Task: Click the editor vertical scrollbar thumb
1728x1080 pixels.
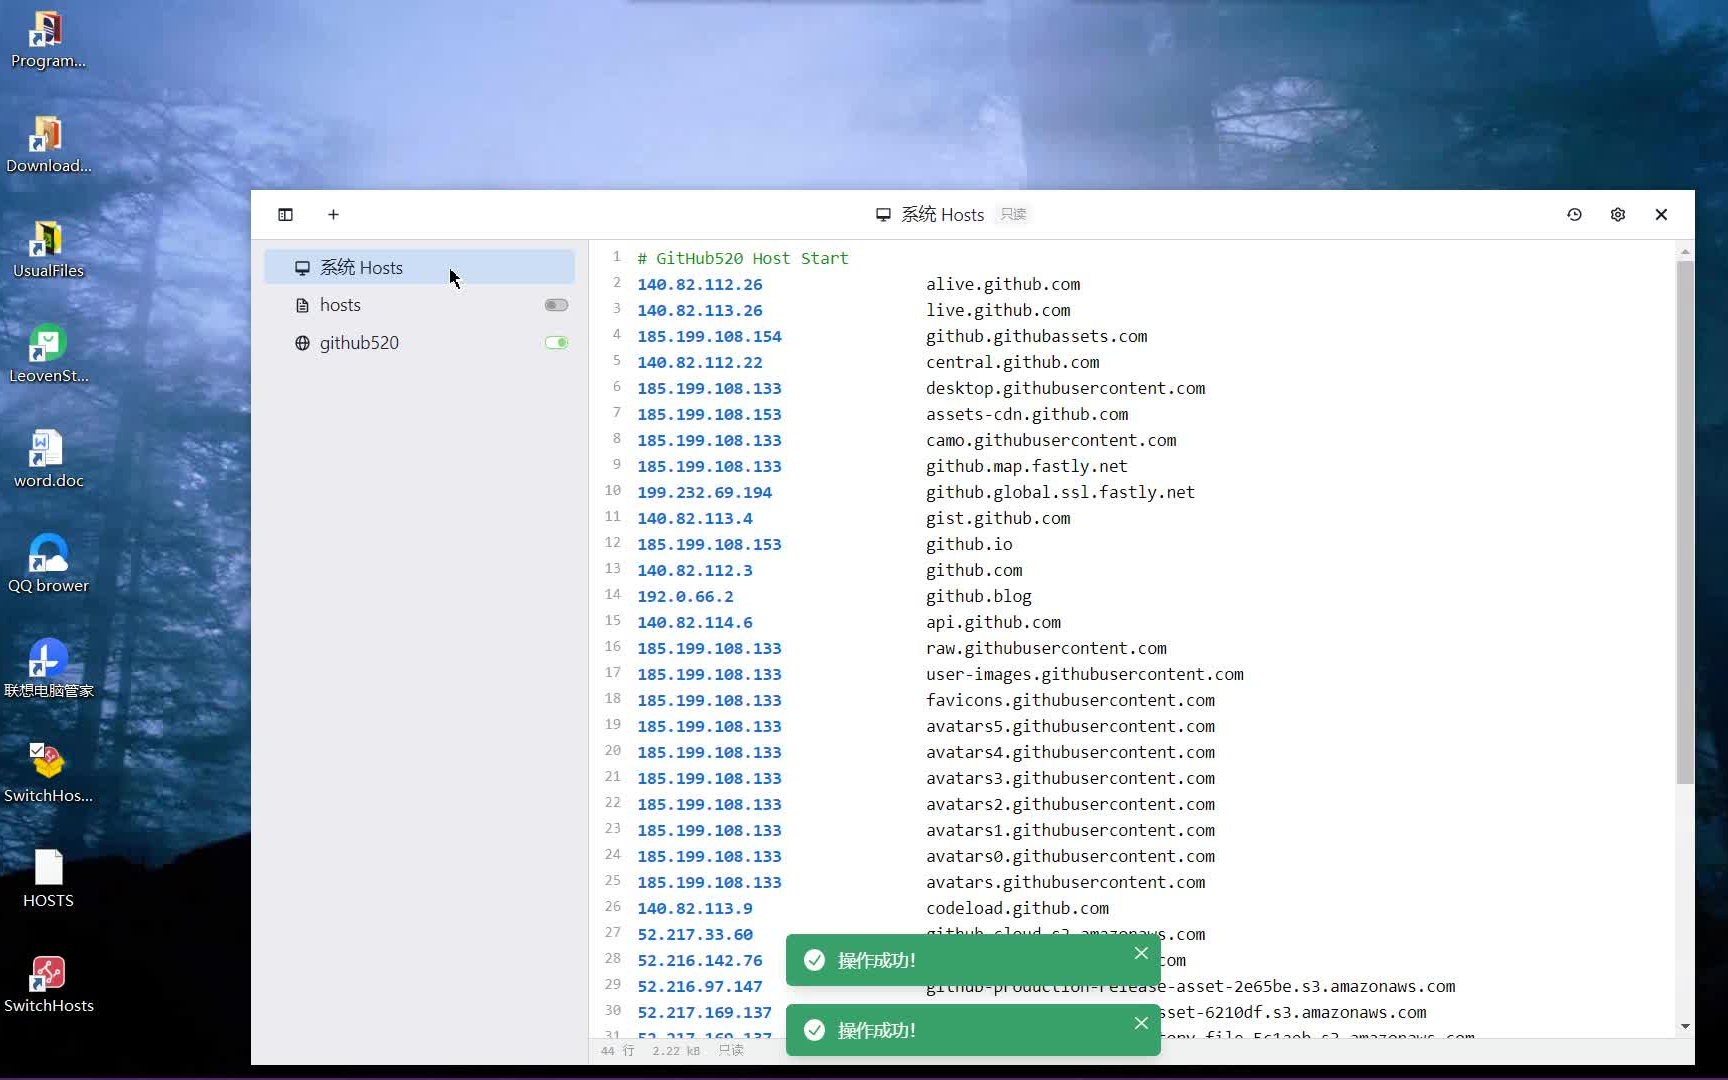Action: coord(1685,521)
